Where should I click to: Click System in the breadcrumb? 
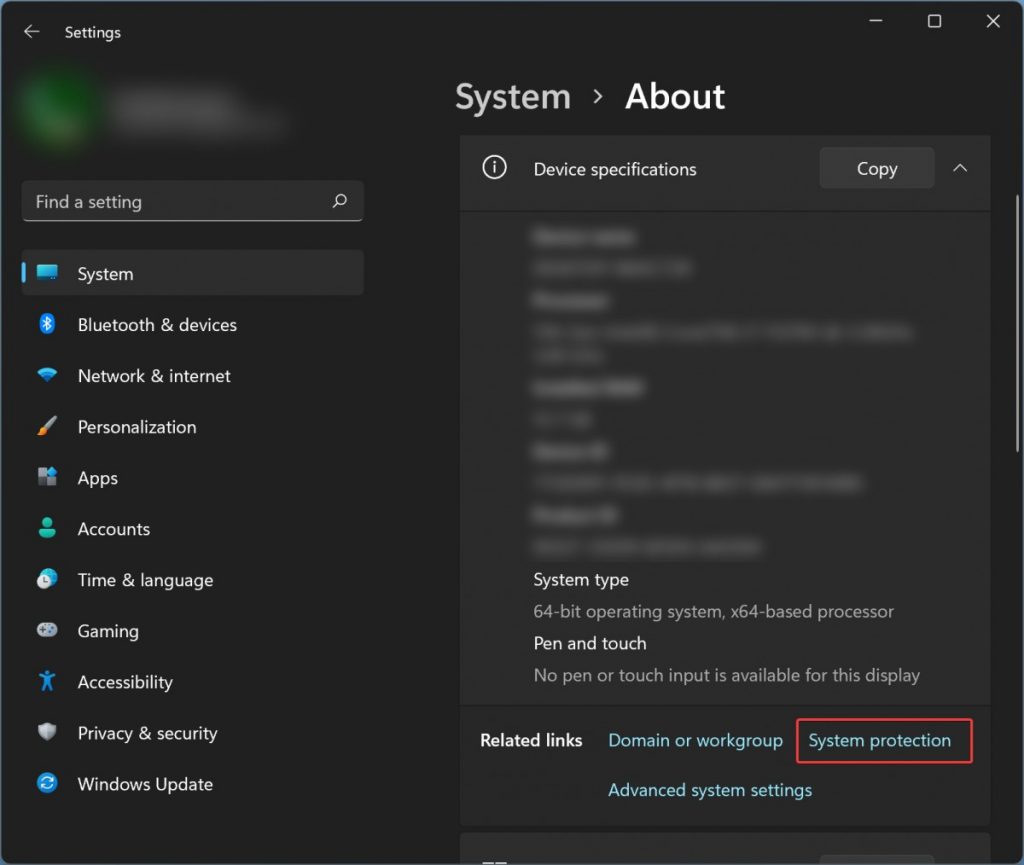513,97
